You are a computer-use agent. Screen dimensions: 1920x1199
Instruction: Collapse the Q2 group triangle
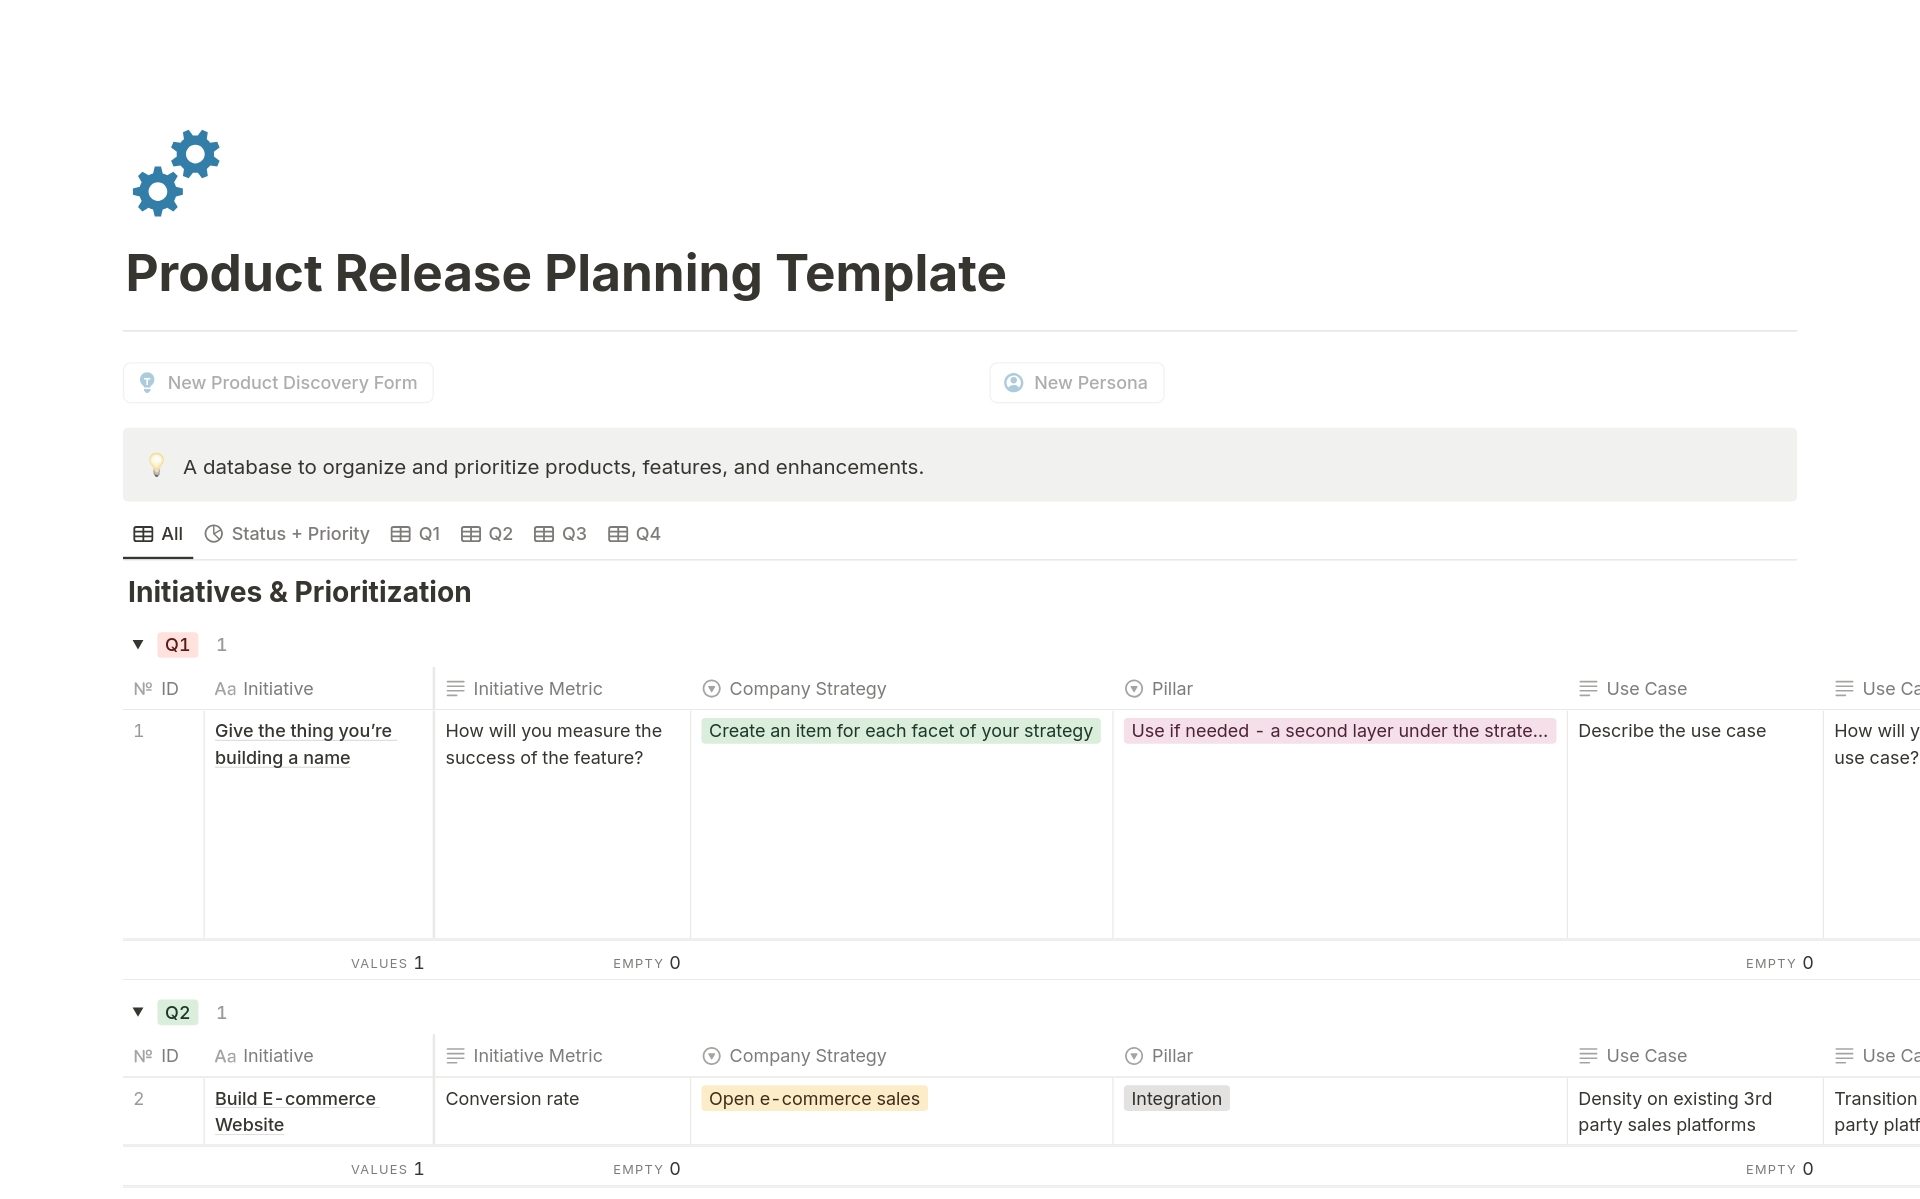click(138, 1012)
